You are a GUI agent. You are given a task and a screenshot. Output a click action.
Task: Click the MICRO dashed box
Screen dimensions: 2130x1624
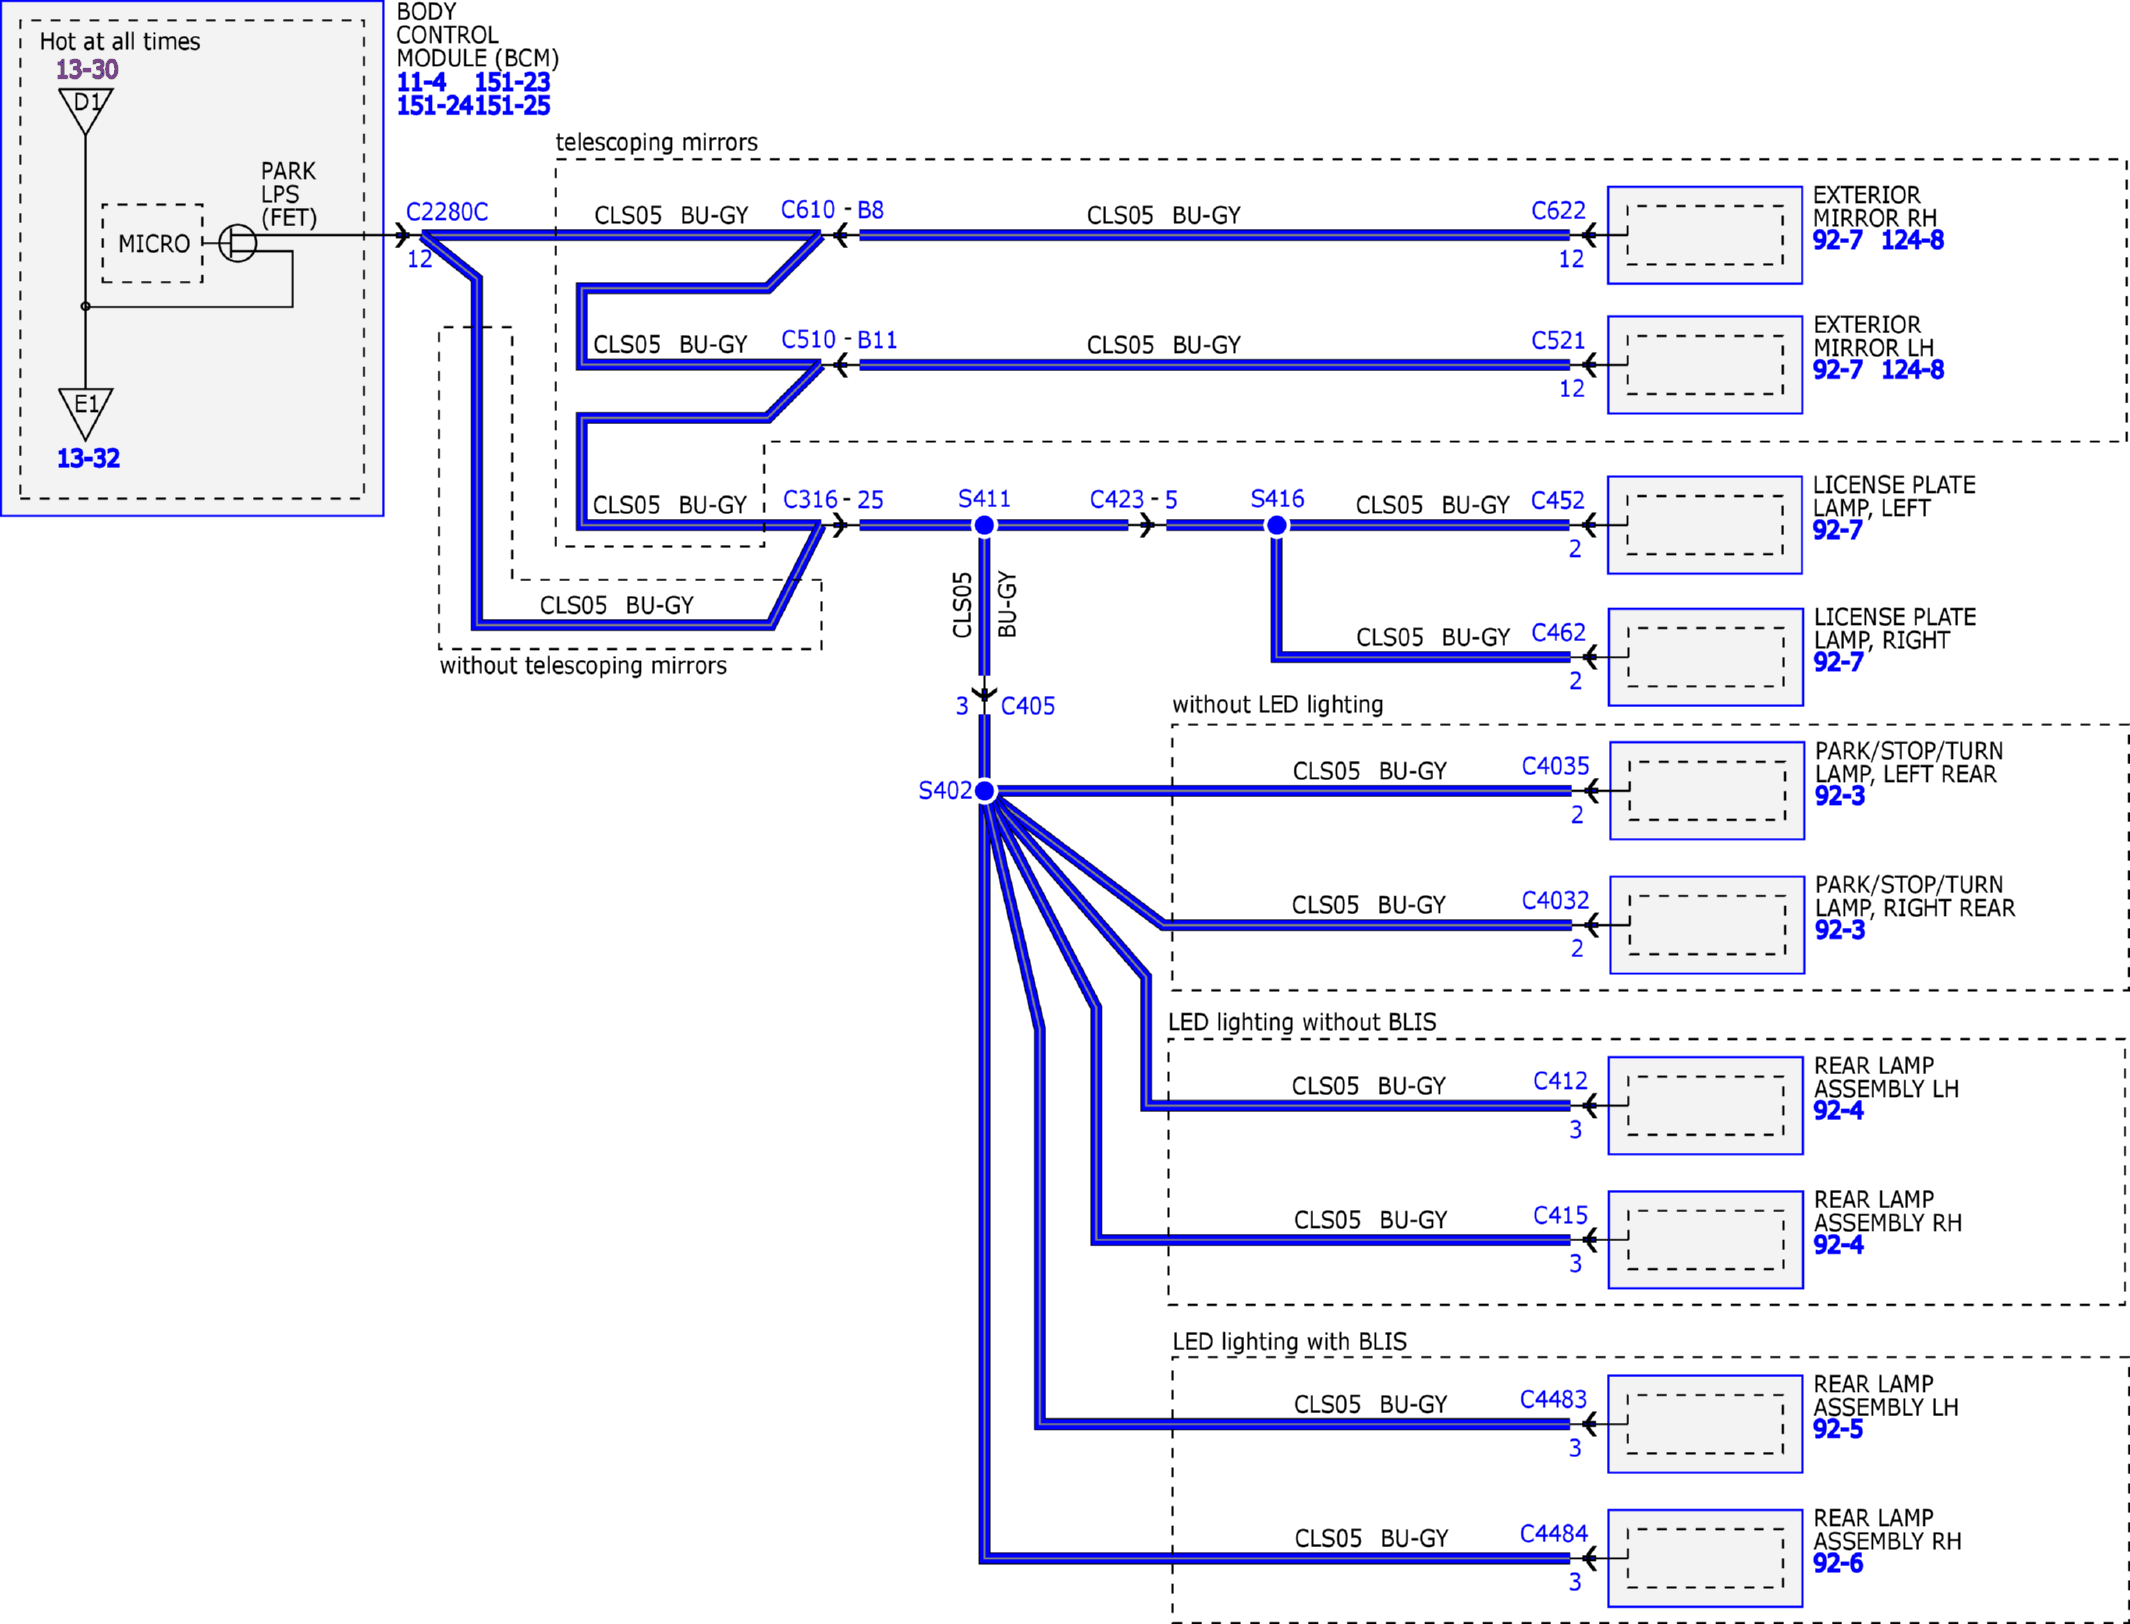152,244
